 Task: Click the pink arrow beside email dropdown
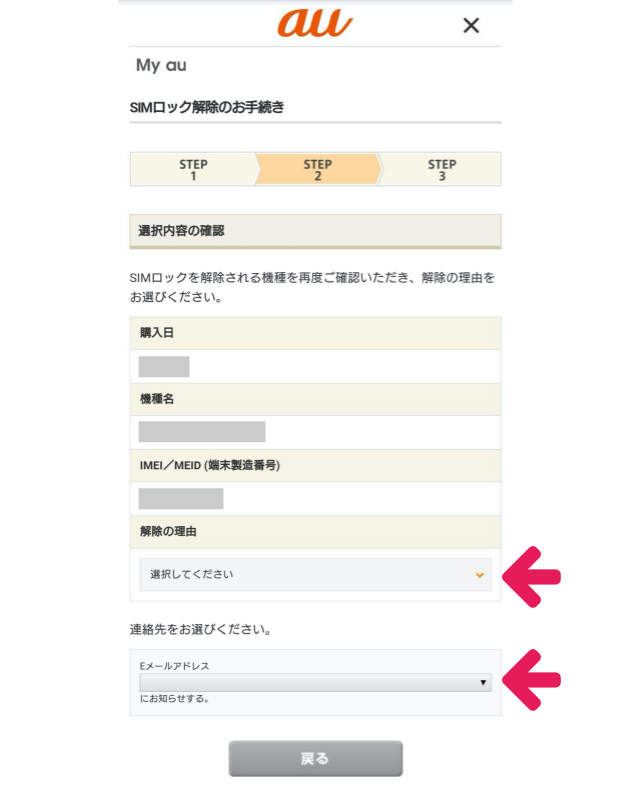(531, 680)
